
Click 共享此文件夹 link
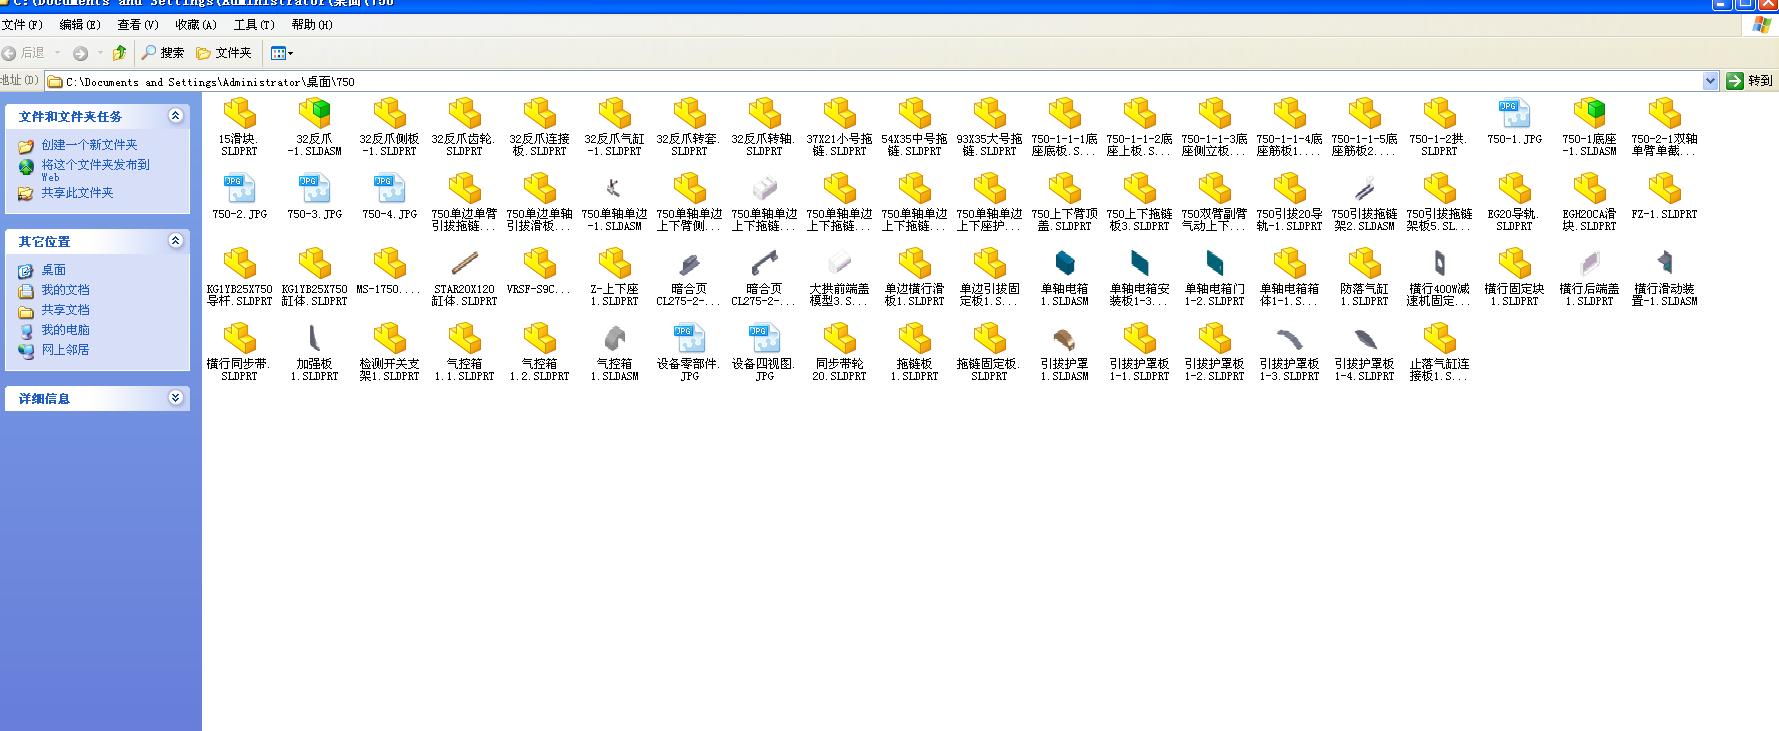coord(77,193)
